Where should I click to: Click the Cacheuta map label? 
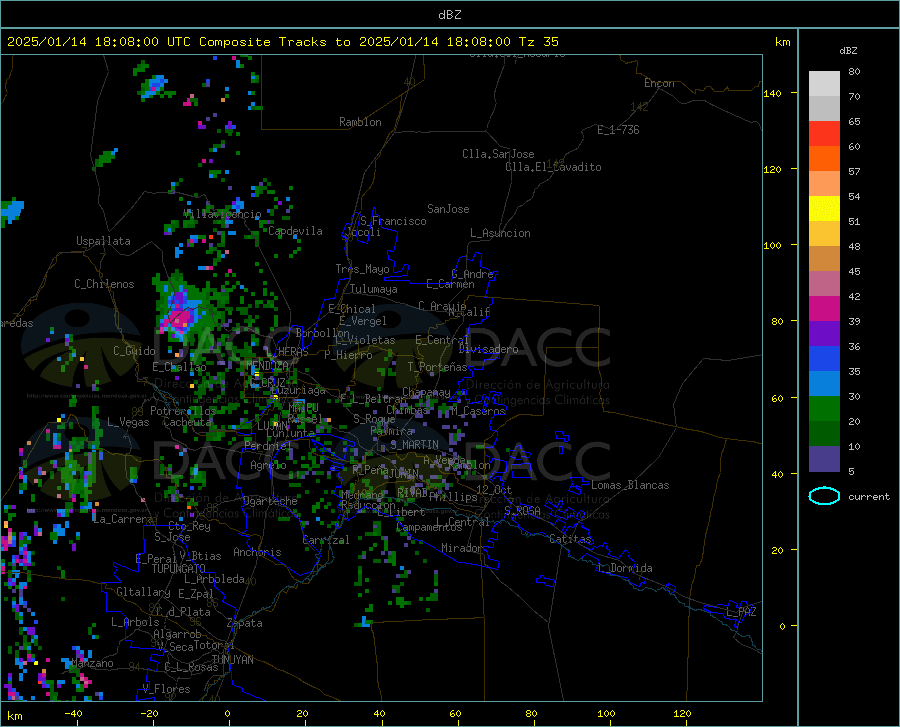coord(187,422)
